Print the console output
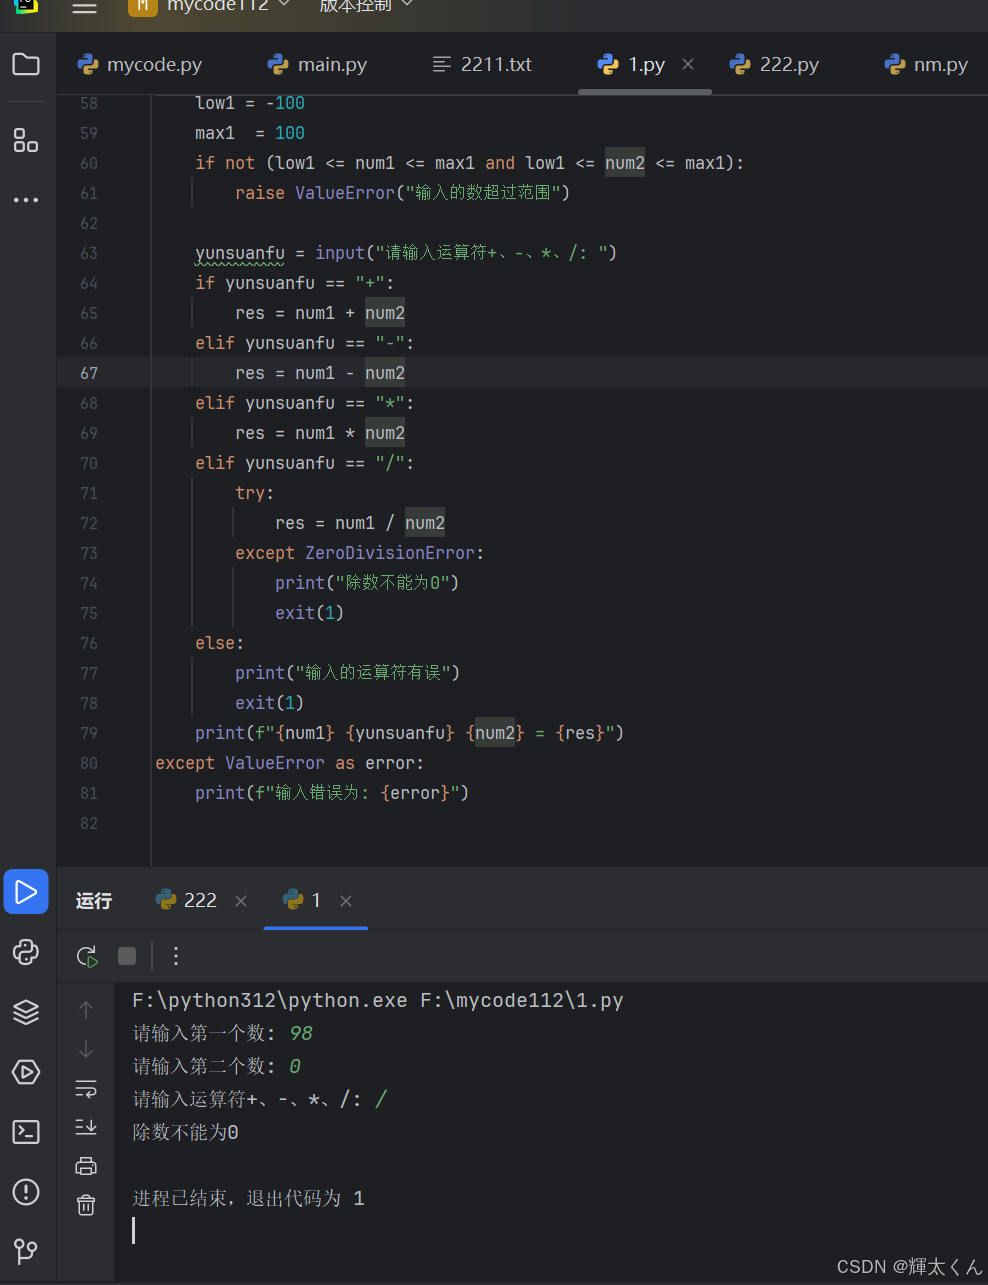Screen dimensions: 988x1285 click(86, 1165)
